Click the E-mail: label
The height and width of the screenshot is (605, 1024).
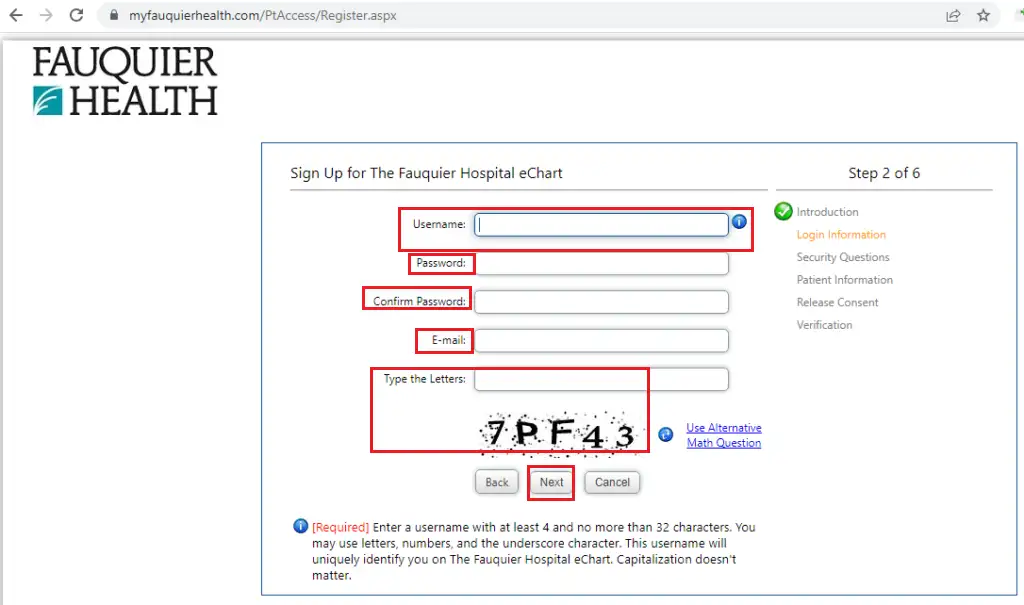[x=449, y=340]
